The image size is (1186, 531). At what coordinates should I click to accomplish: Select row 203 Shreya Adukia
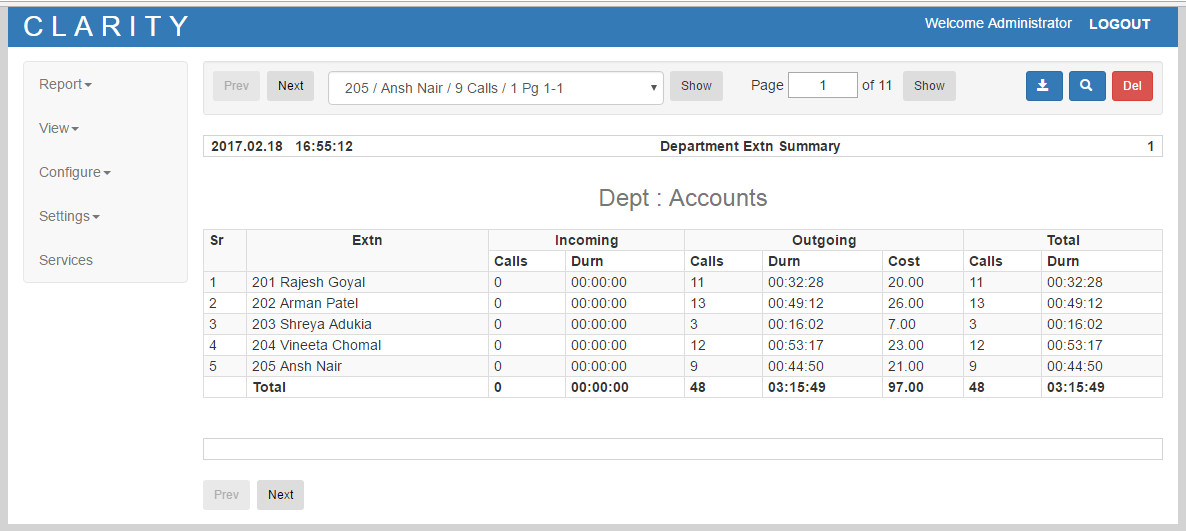[x=682, y=324]
